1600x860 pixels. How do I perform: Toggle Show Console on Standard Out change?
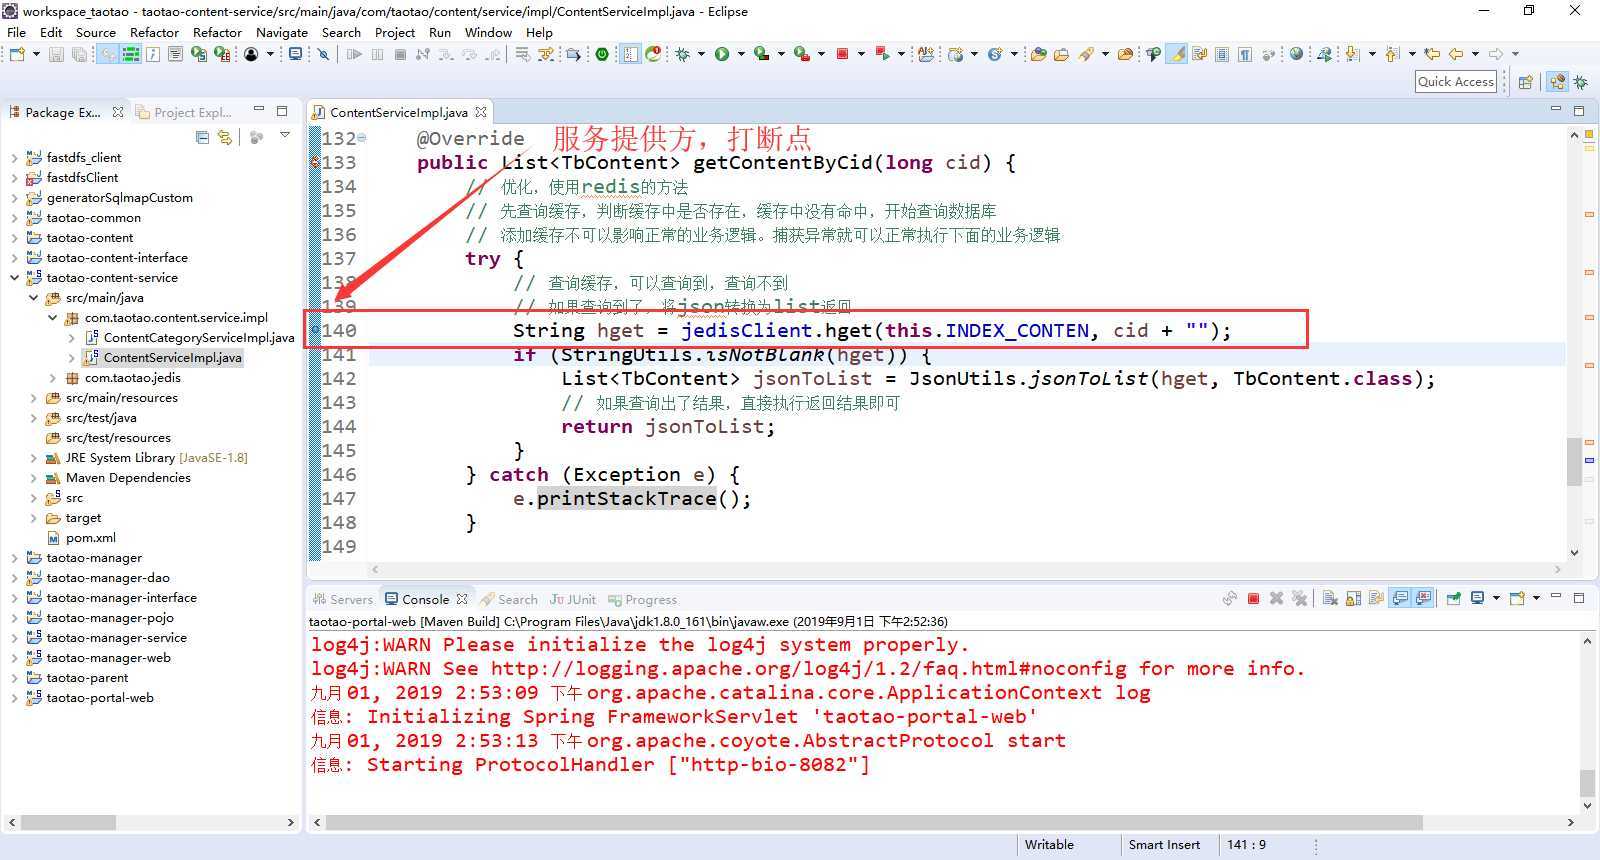1400,599
